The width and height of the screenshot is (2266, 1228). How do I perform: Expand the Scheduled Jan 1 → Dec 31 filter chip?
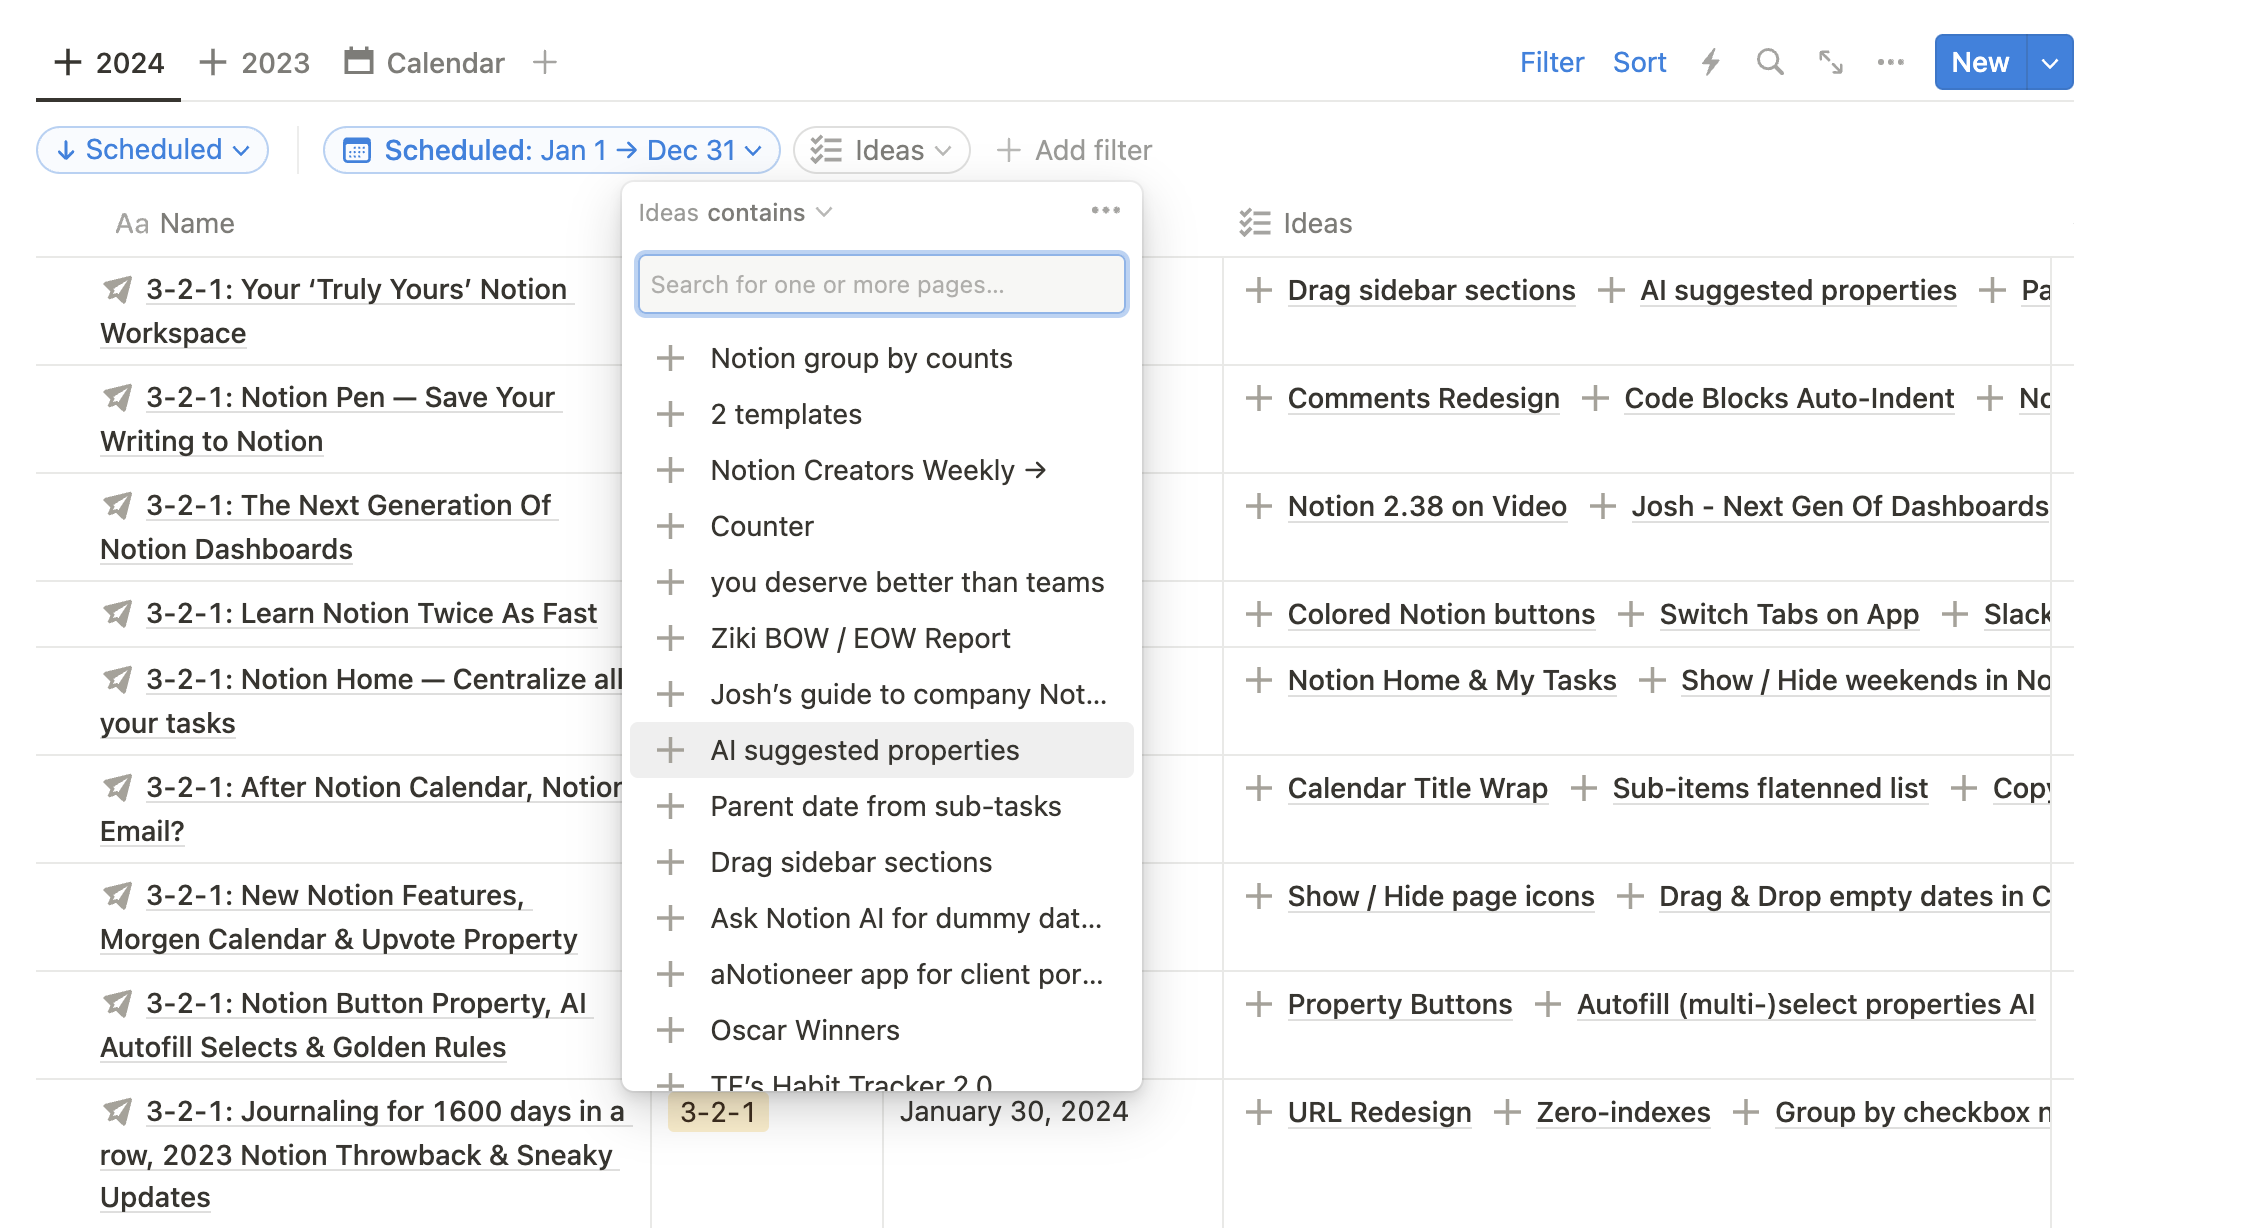(x=551, y=150)
